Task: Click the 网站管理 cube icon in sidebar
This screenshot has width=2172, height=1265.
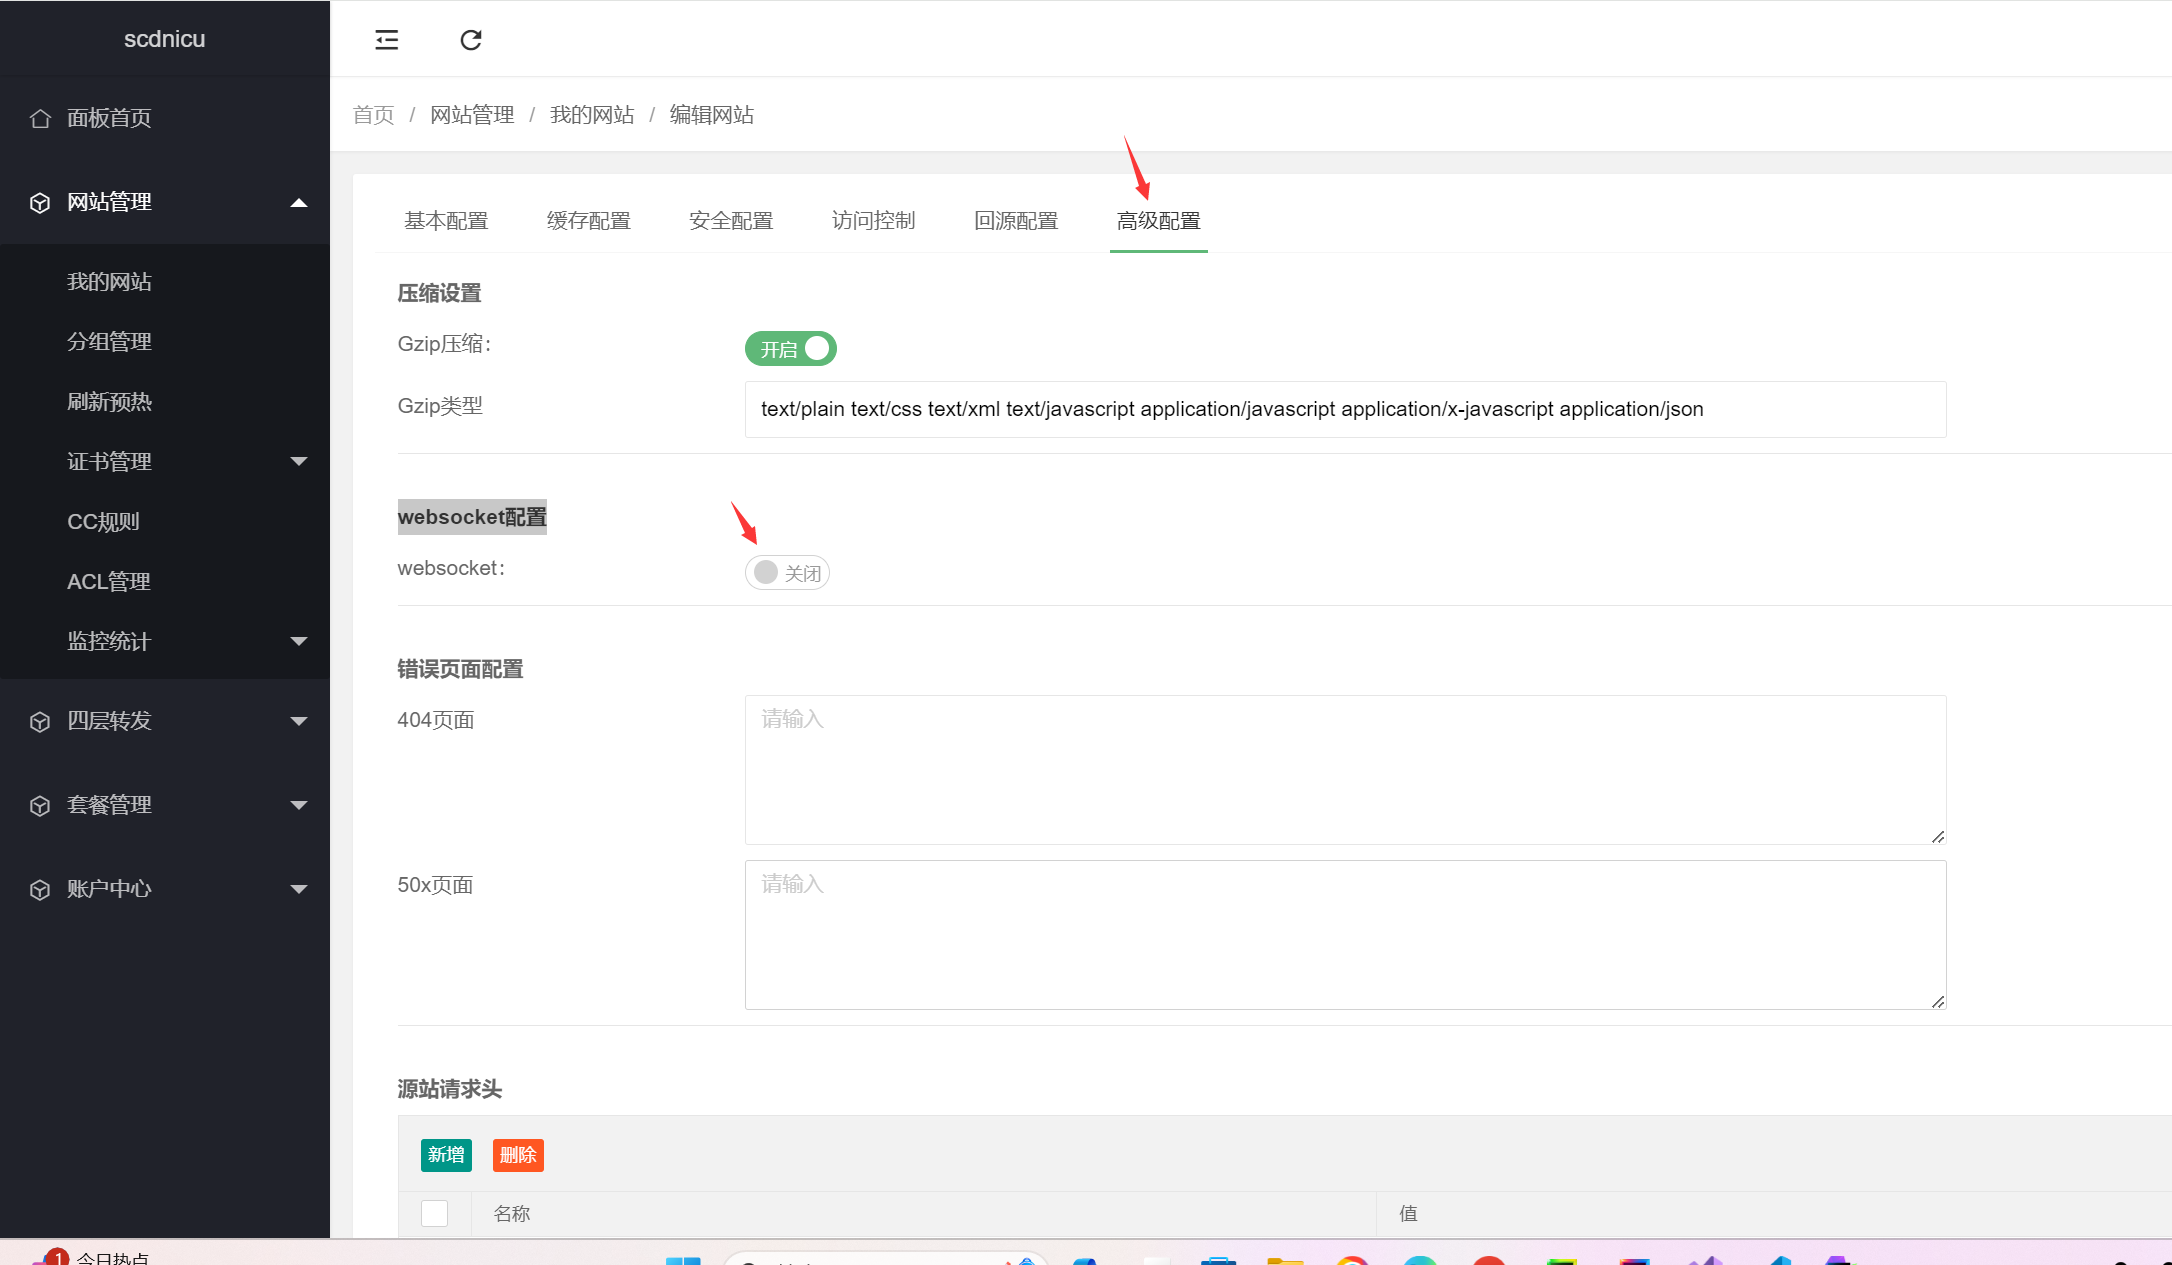Action: [40, 202]
